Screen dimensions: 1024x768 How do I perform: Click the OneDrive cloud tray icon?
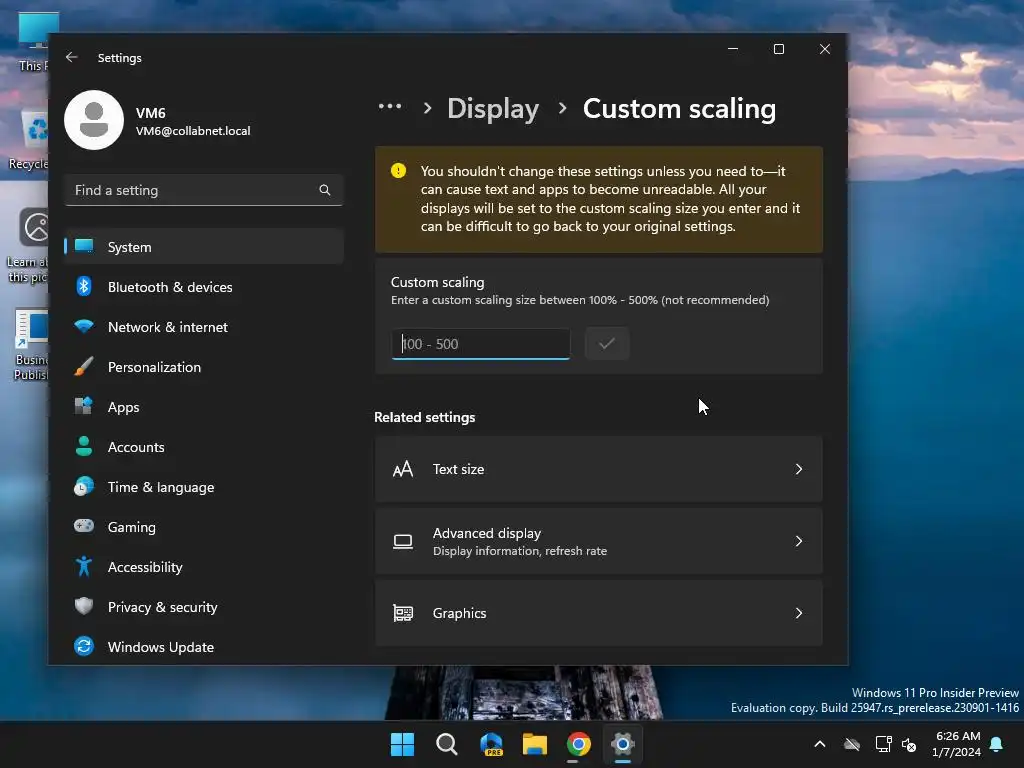(x=852, y=744)
